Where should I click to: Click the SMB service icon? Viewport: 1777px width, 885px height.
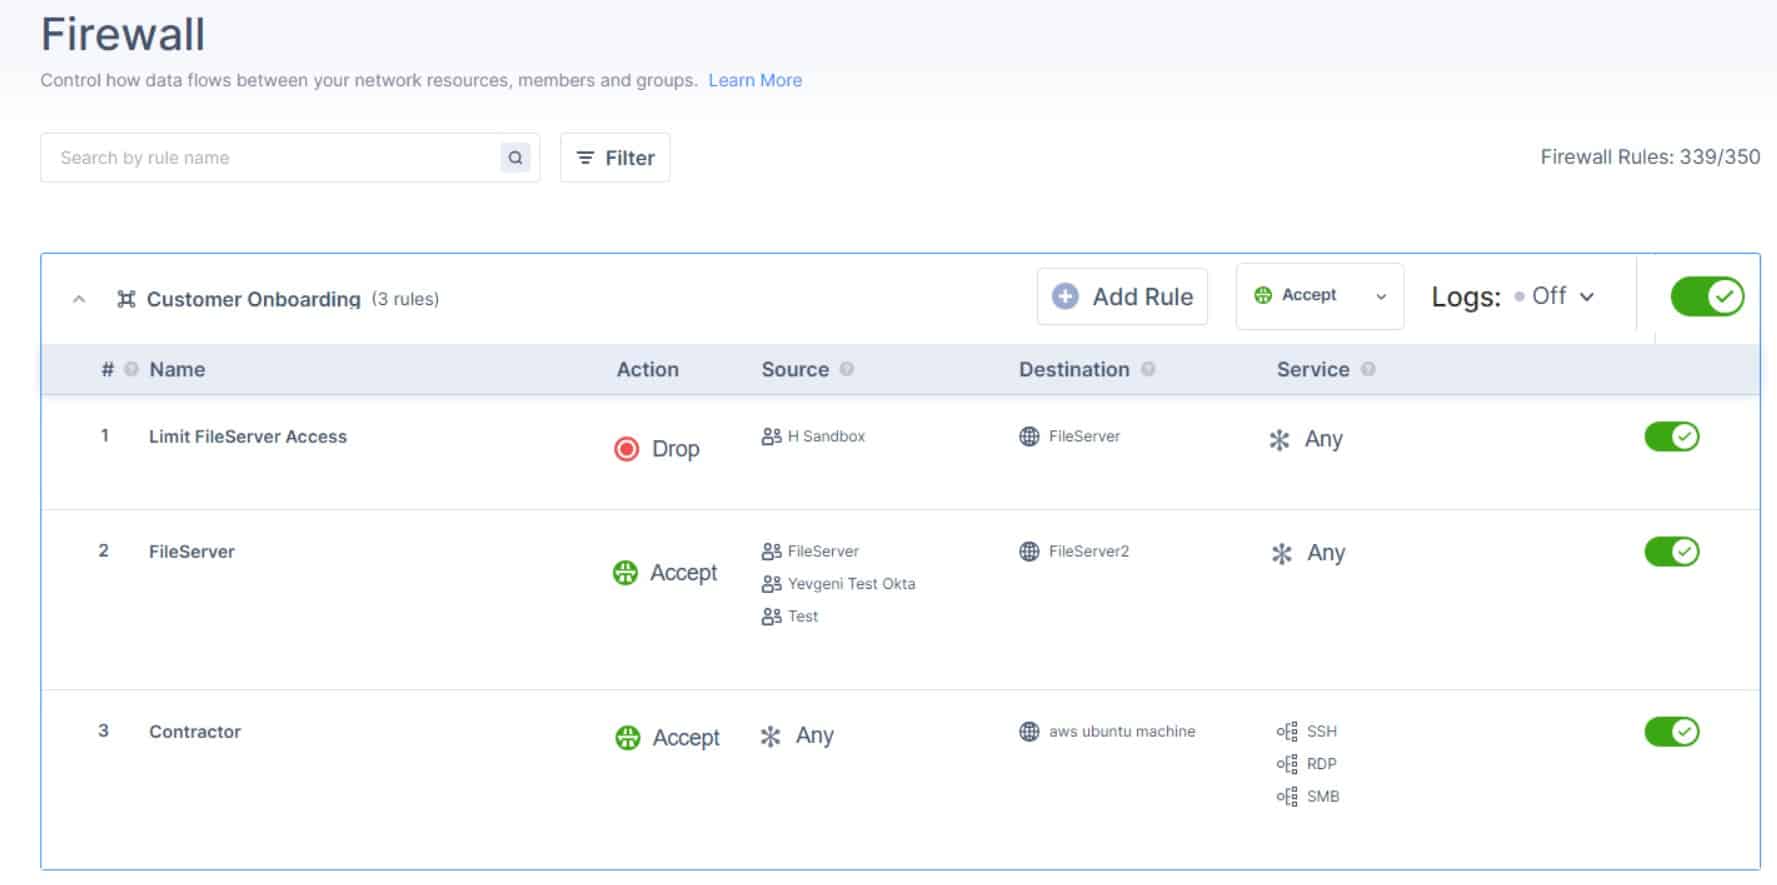pos(1287,796)
